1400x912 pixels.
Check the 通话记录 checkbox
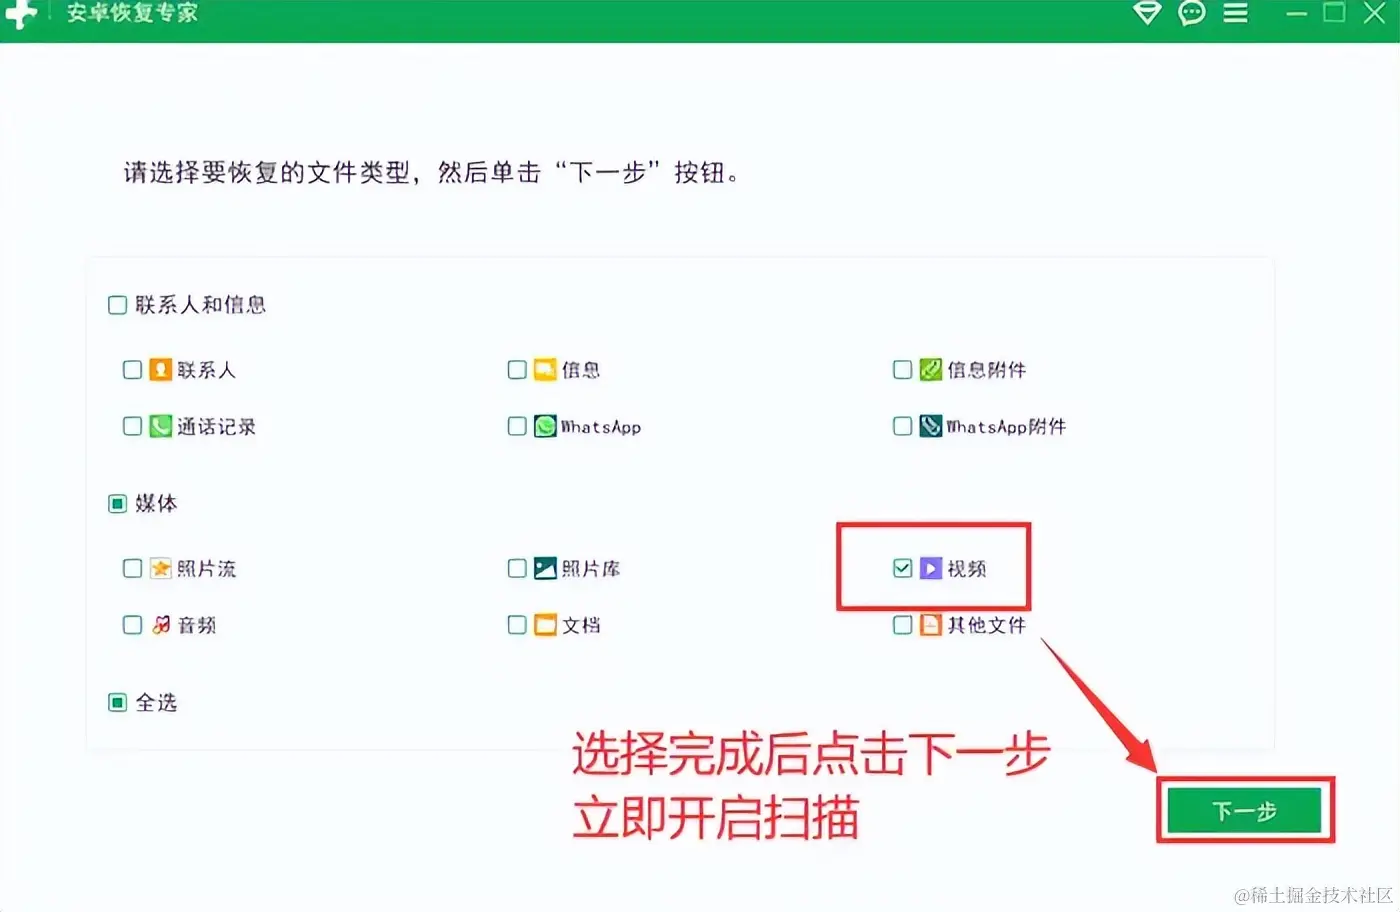pyautogui.click(x=132, y=427)
